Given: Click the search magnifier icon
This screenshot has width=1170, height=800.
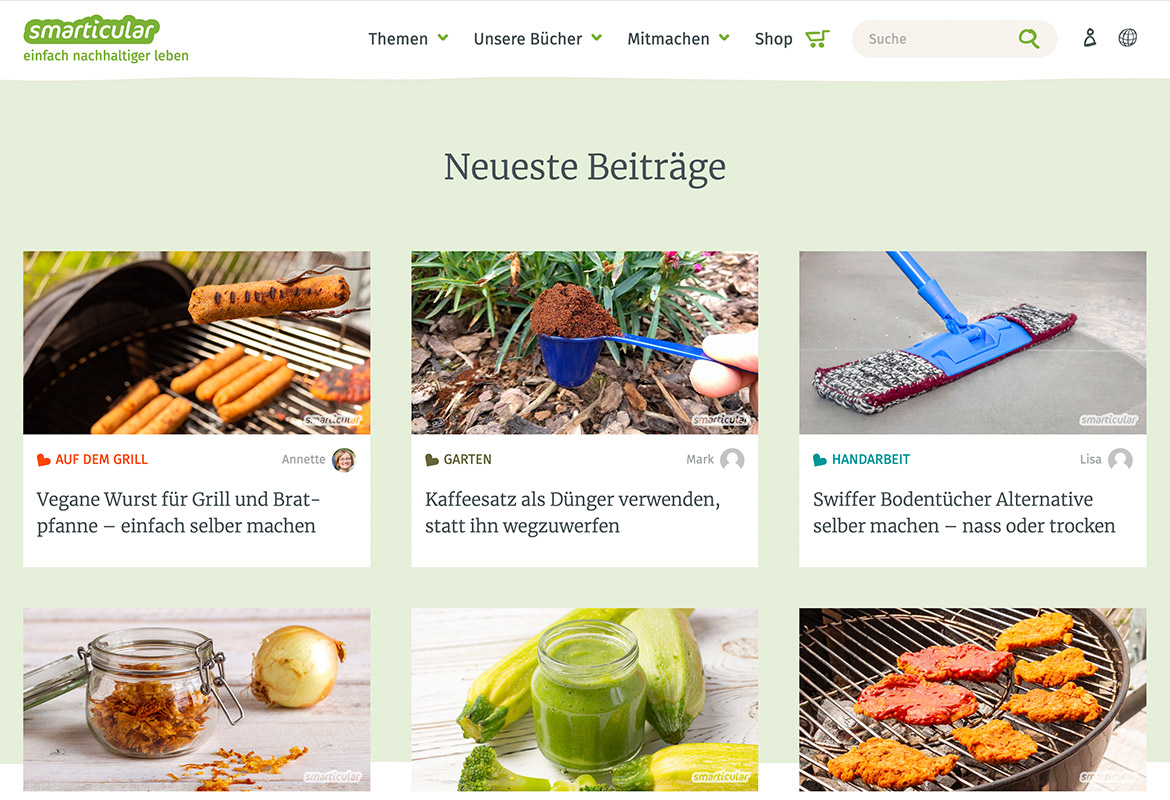Looking at the screenshot, I should point(1029,39).
